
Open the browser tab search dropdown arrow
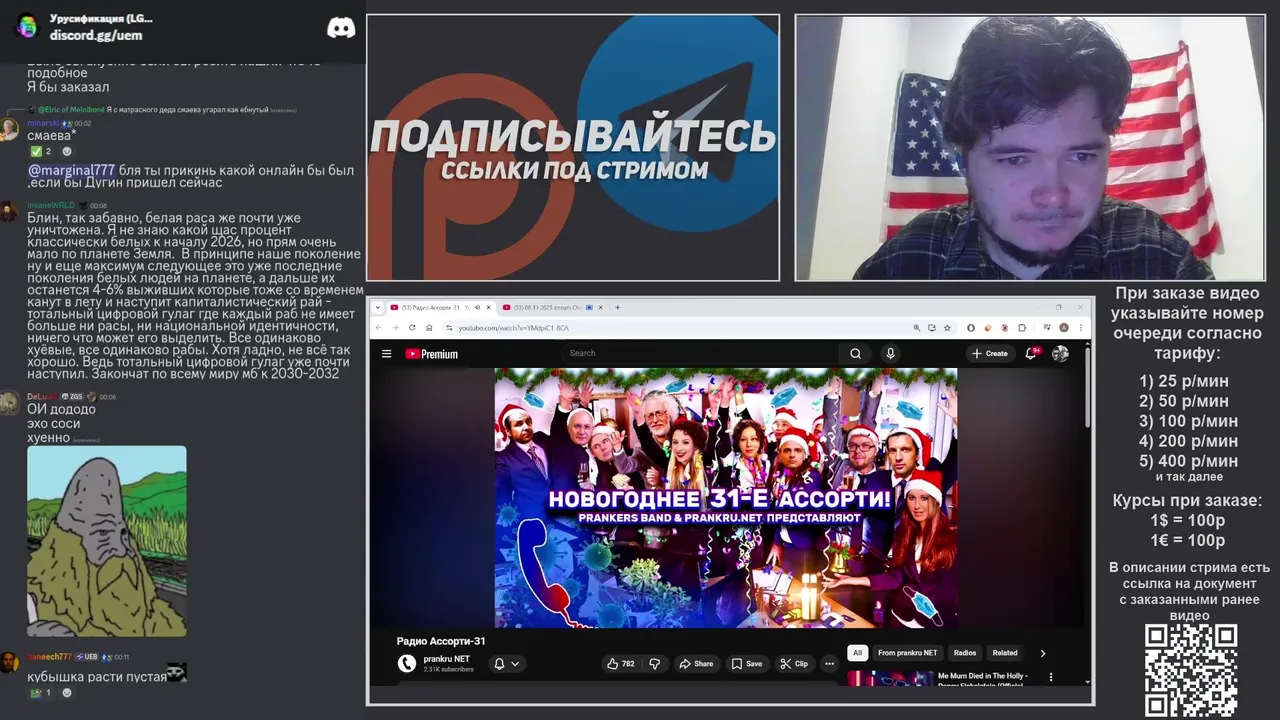pos(378,307)
